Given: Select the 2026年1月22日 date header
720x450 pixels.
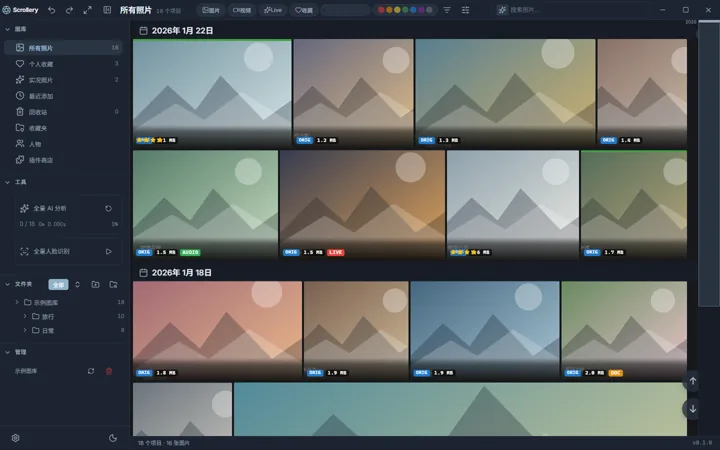Looking at the screenshot, I should click(x=182, y=31).
